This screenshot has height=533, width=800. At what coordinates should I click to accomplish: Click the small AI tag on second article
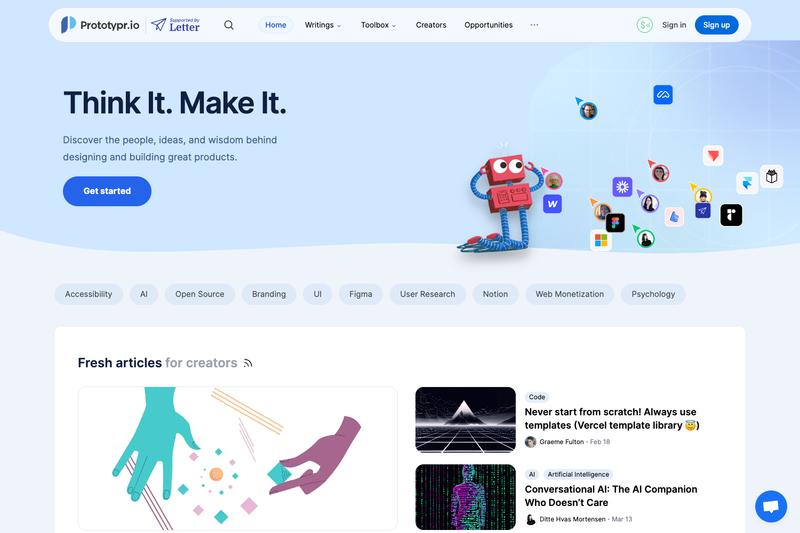click(x=532, y=474)
